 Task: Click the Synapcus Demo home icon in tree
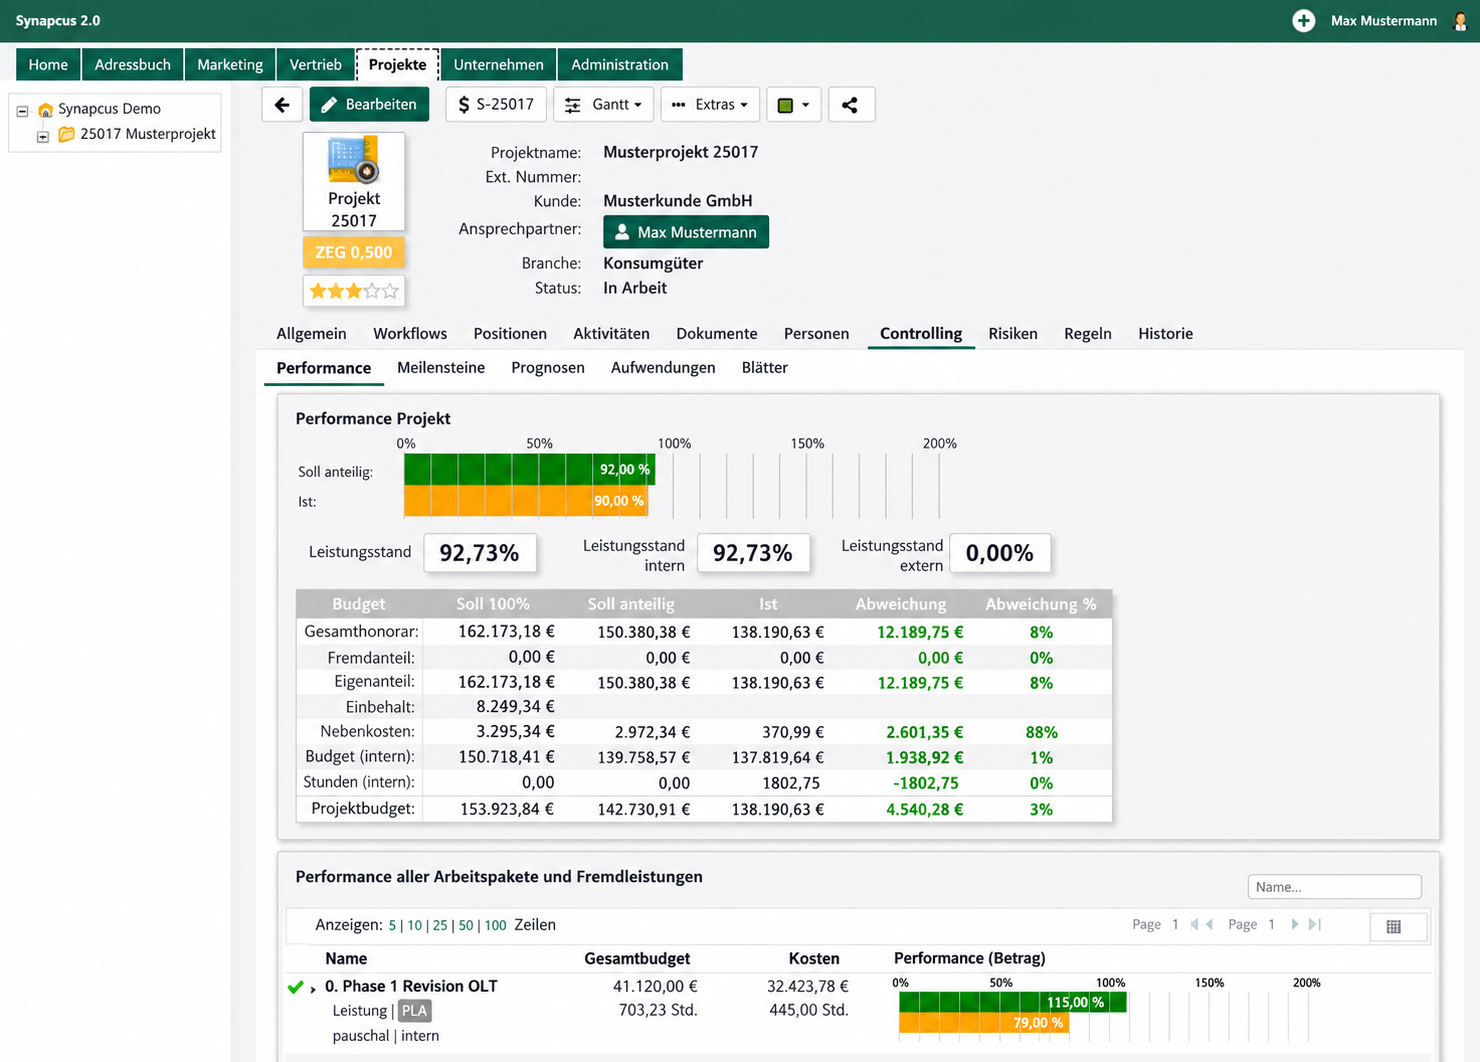pos(45,109)
